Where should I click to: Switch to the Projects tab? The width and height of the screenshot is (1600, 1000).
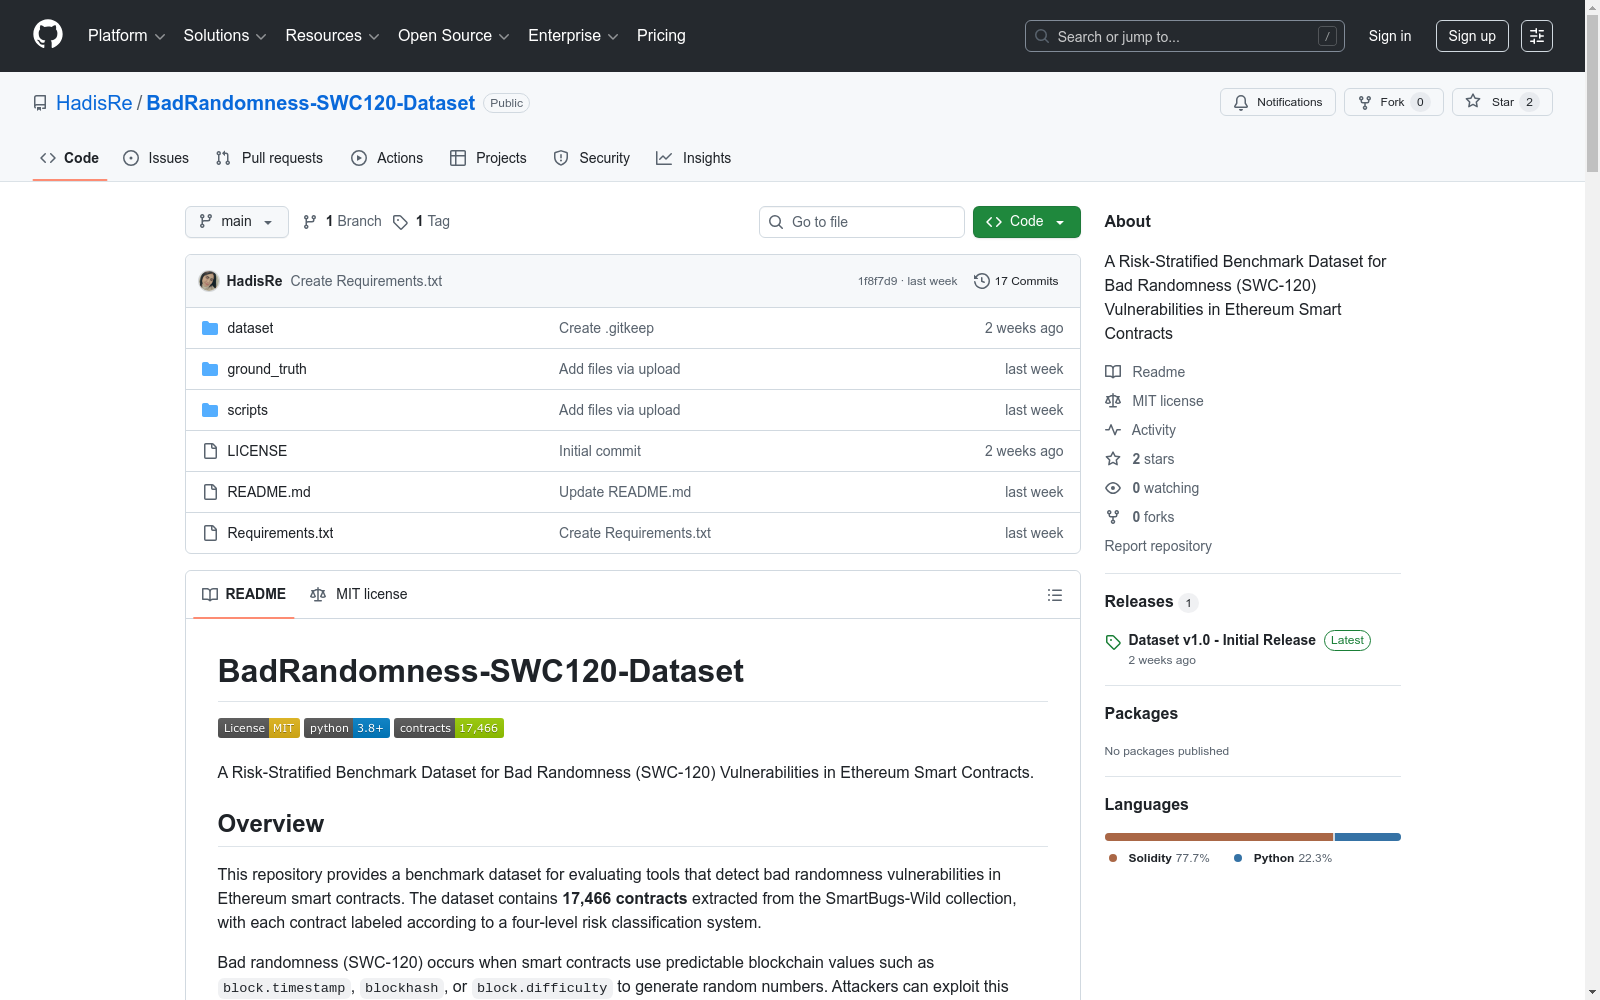point(488,158)
